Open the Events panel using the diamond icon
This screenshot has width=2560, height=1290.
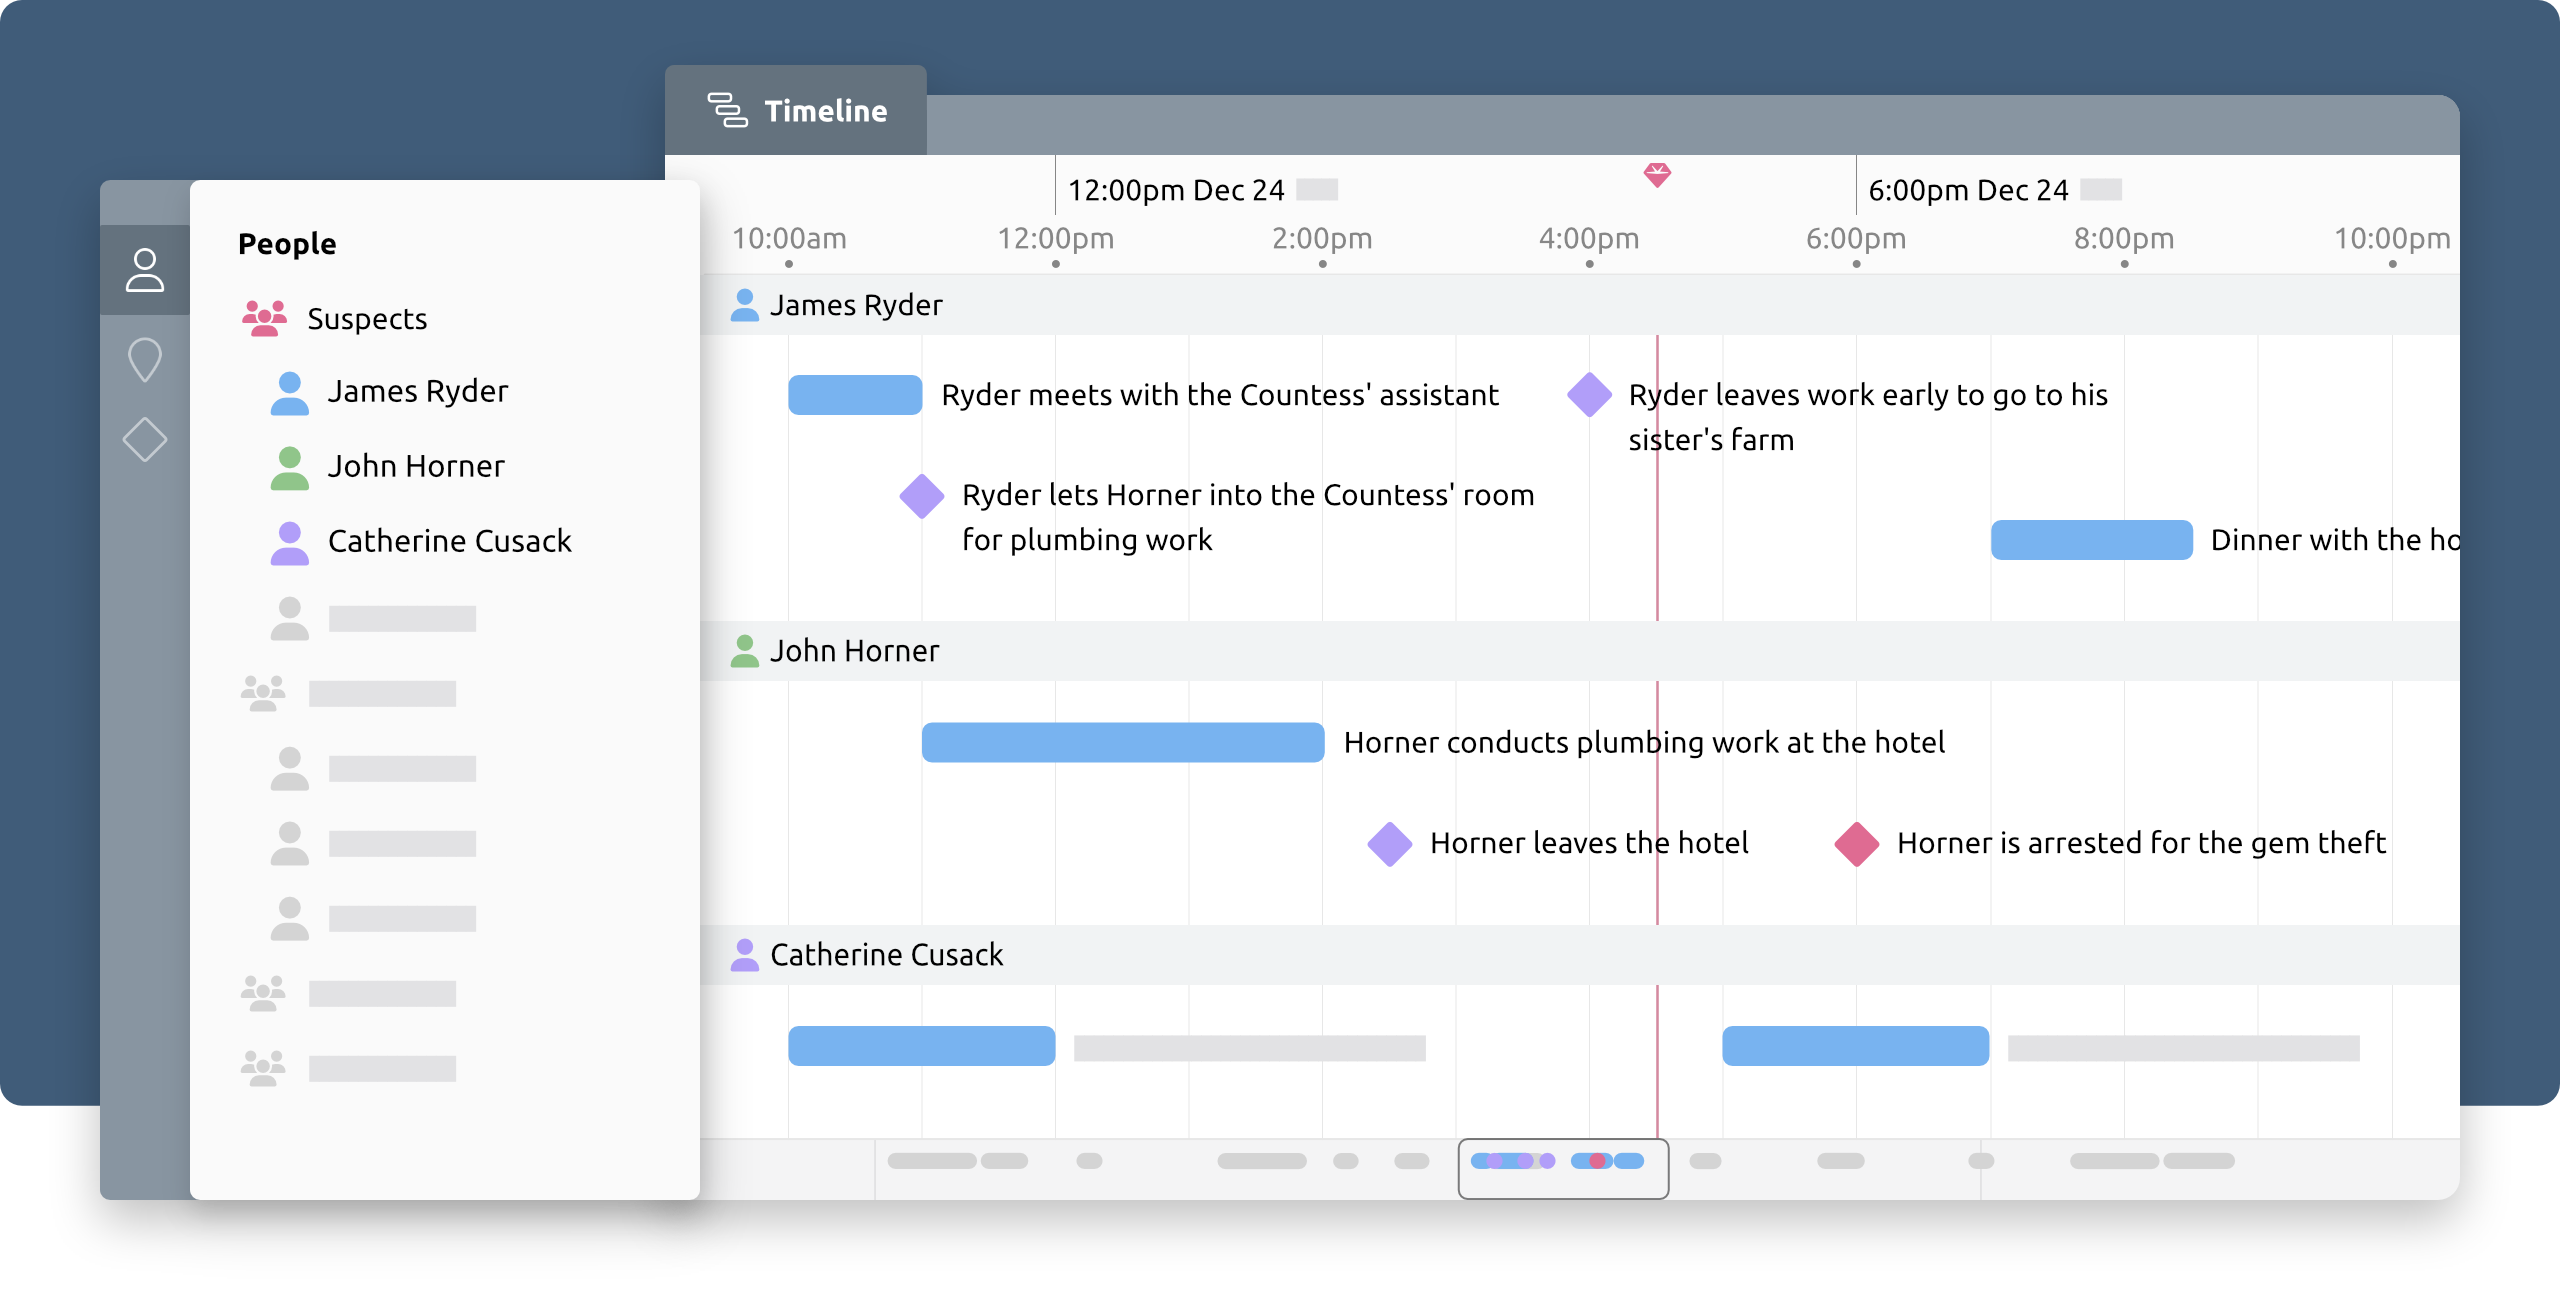[x=145, y=437]
